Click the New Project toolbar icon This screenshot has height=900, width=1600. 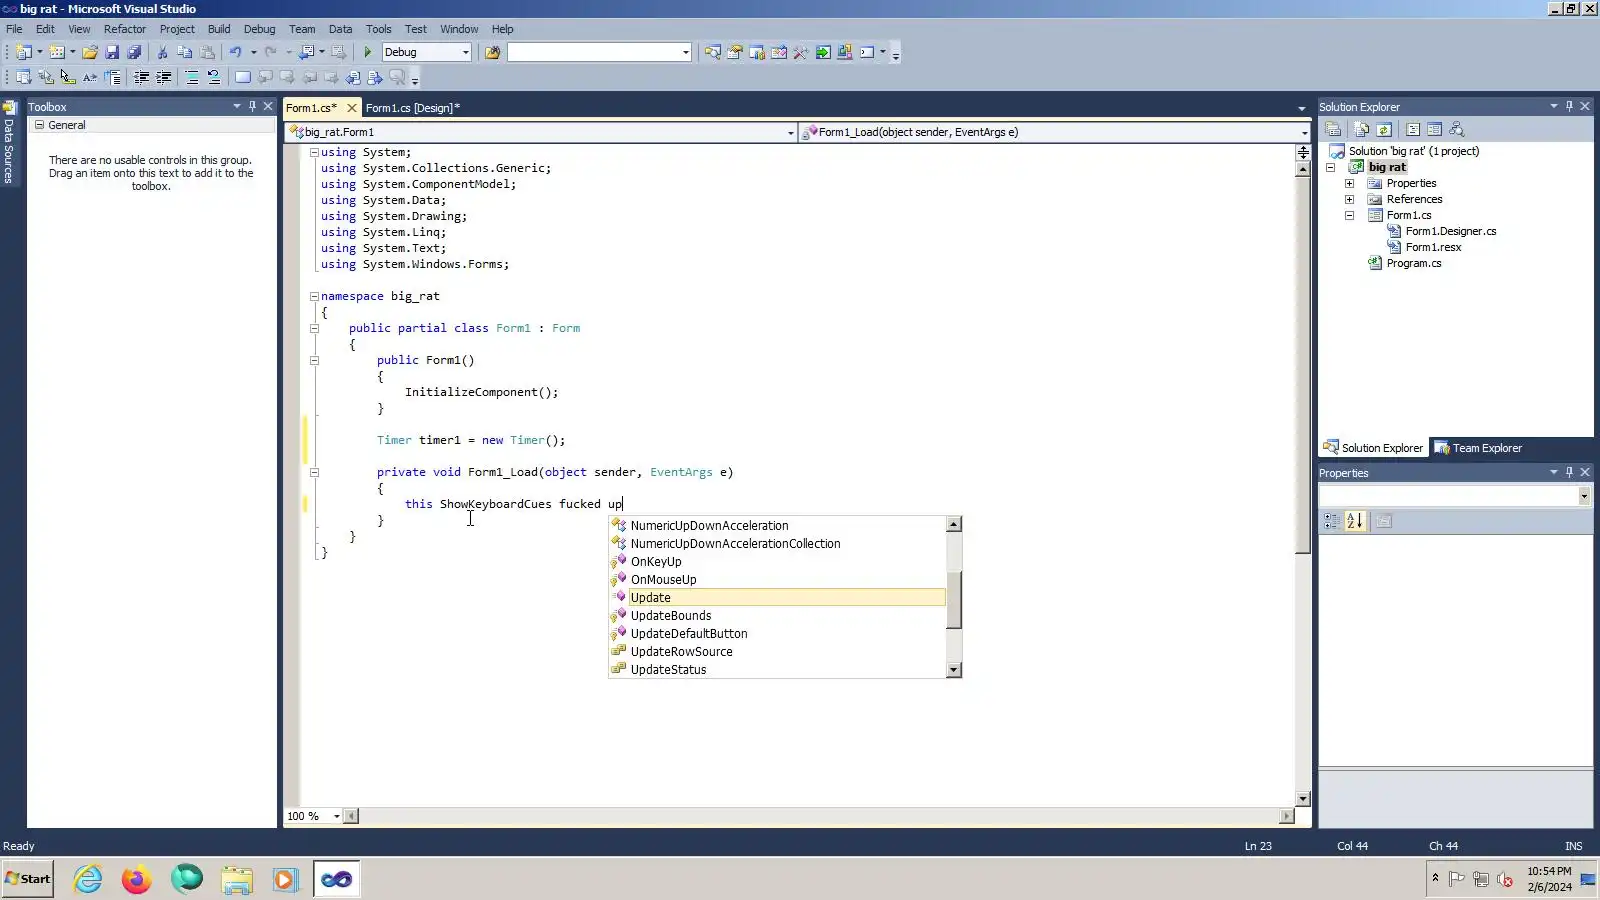point(24,52)
